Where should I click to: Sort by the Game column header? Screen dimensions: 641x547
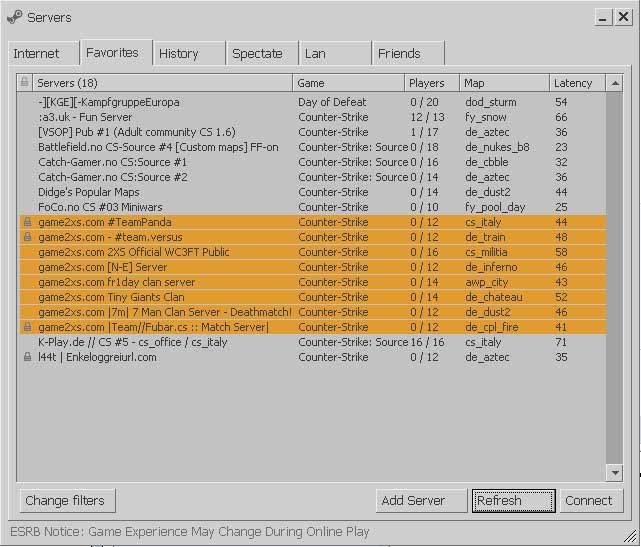pyautogui.click(x=349, y=83)
